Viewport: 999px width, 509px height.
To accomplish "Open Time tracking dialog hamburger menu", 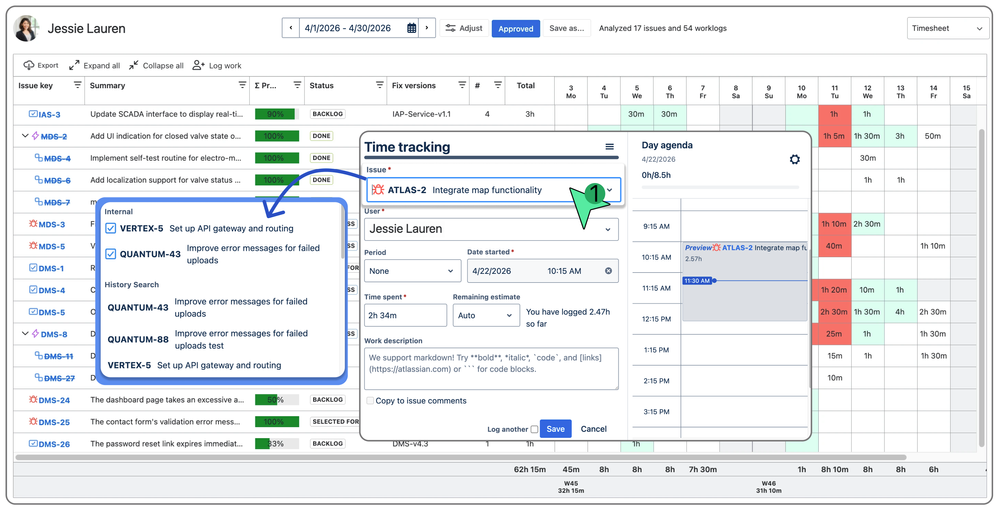I will click(610, 147).
